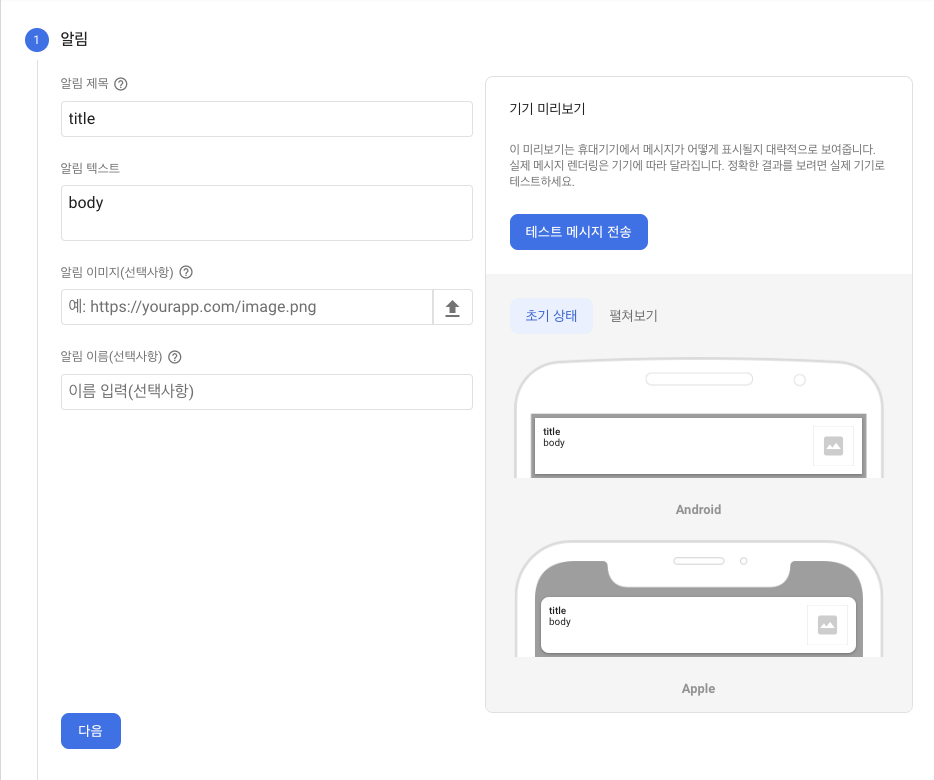Click the 기기 미리보기 heading
934x780 pixels.
pyautogui.click(x=547, y=109)
